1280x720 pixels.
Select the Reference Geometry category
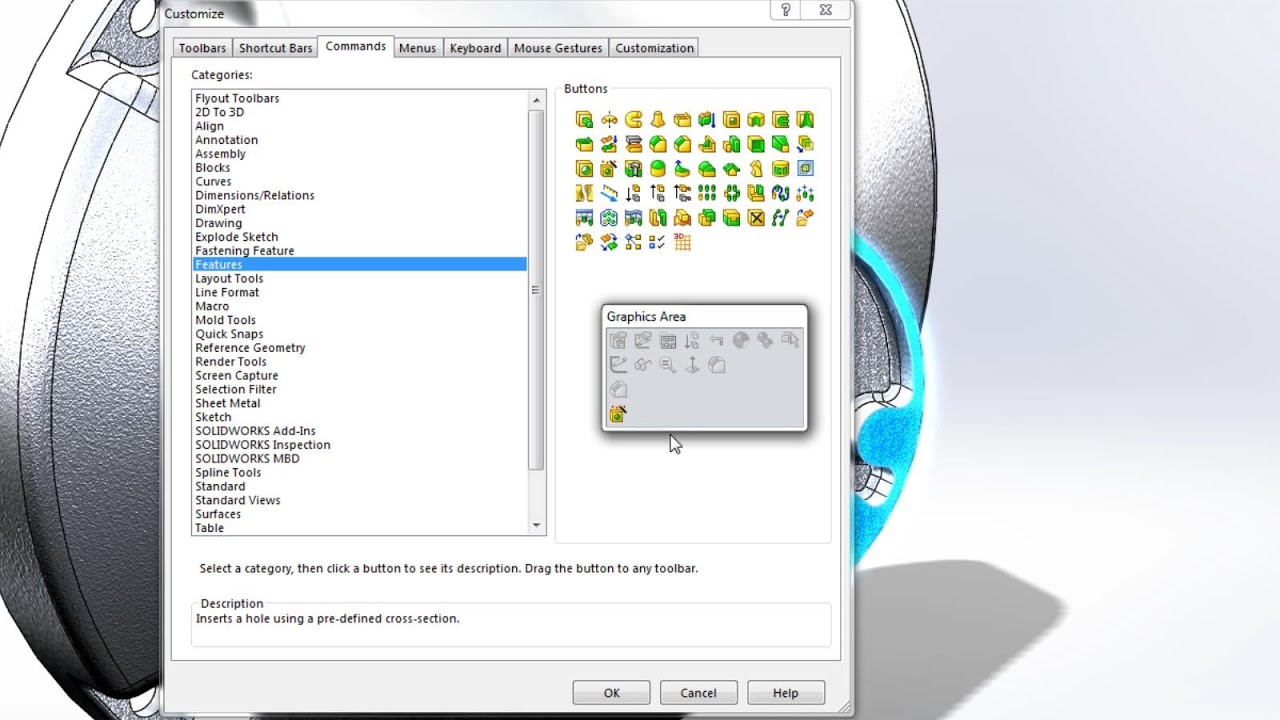[250, 348]
